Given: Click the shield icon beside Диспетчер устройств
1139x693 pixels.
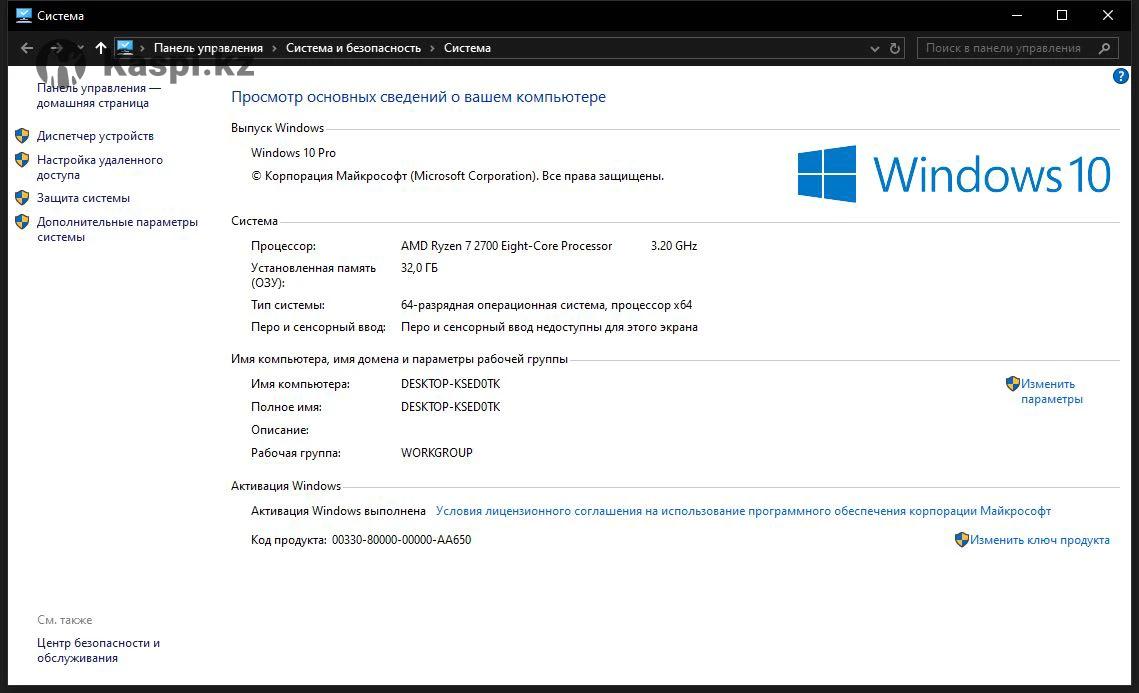Looking at the screenshot, I should pyautogui.click(x=22, y=136).
